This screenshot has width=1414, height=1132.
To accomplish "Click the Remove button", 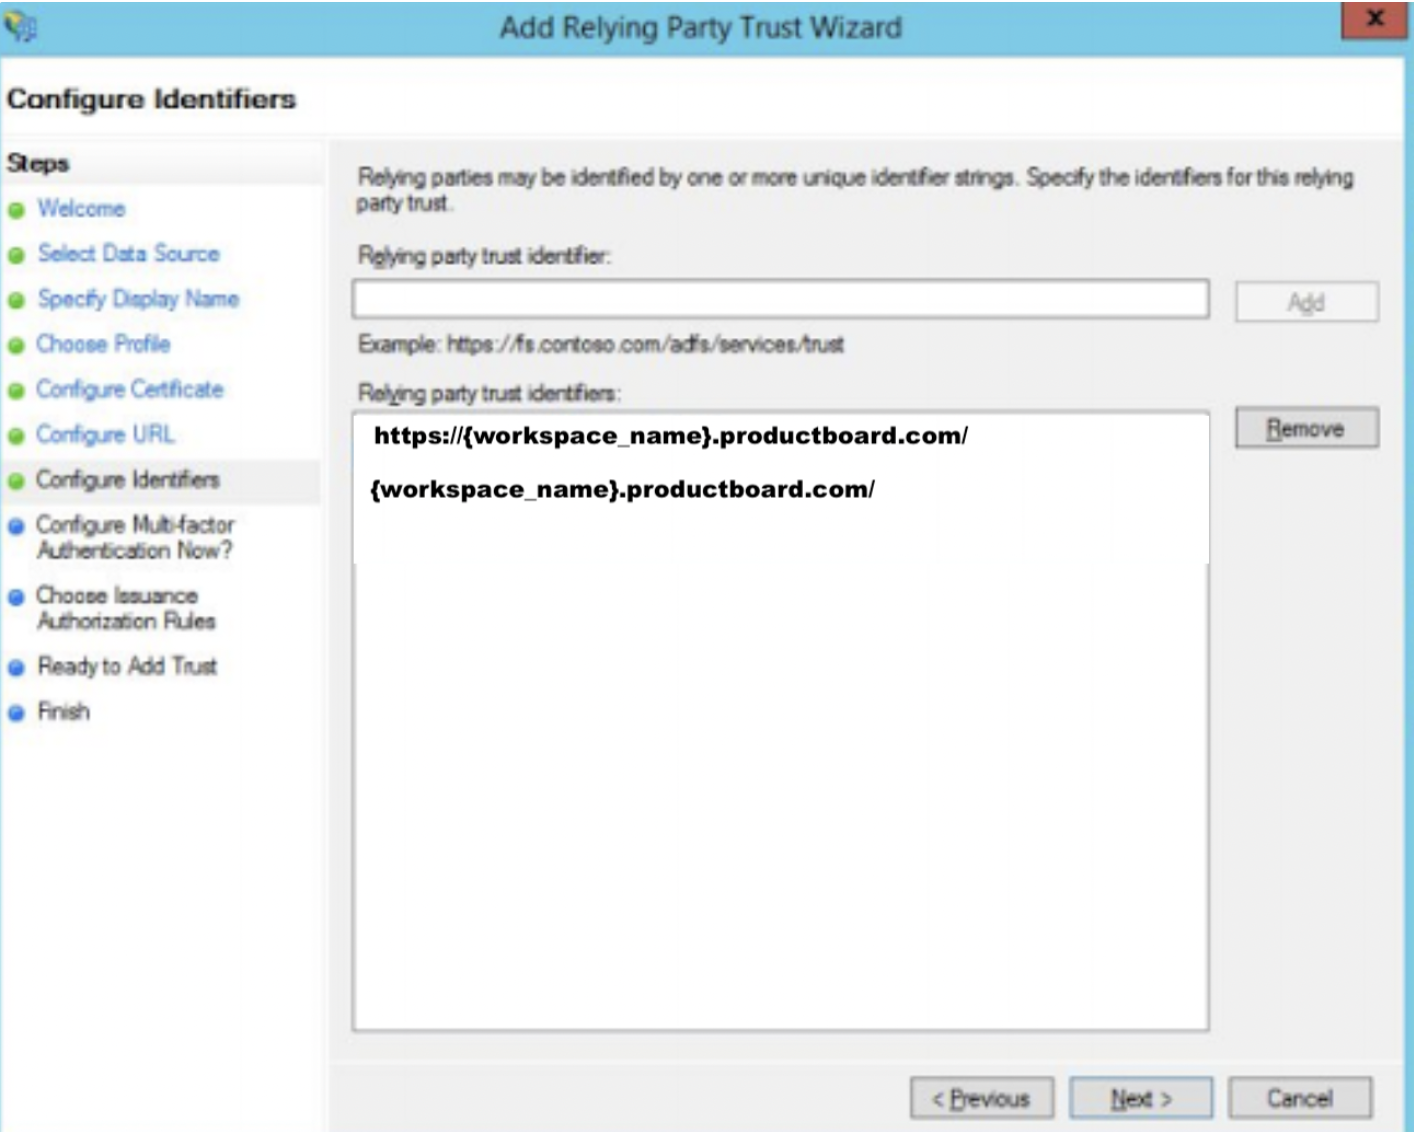I will tap(1306, 428).
